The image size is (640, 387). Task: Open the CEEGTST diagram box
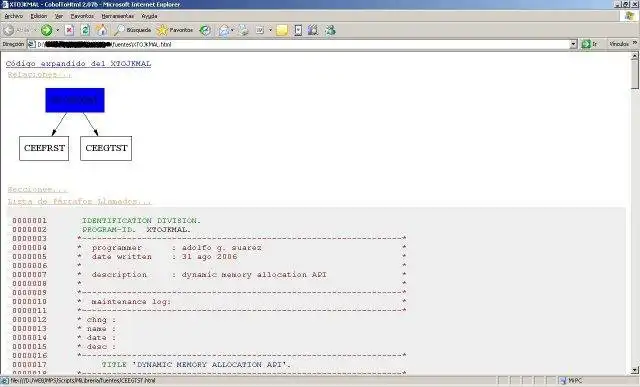[x=106, y=148]
